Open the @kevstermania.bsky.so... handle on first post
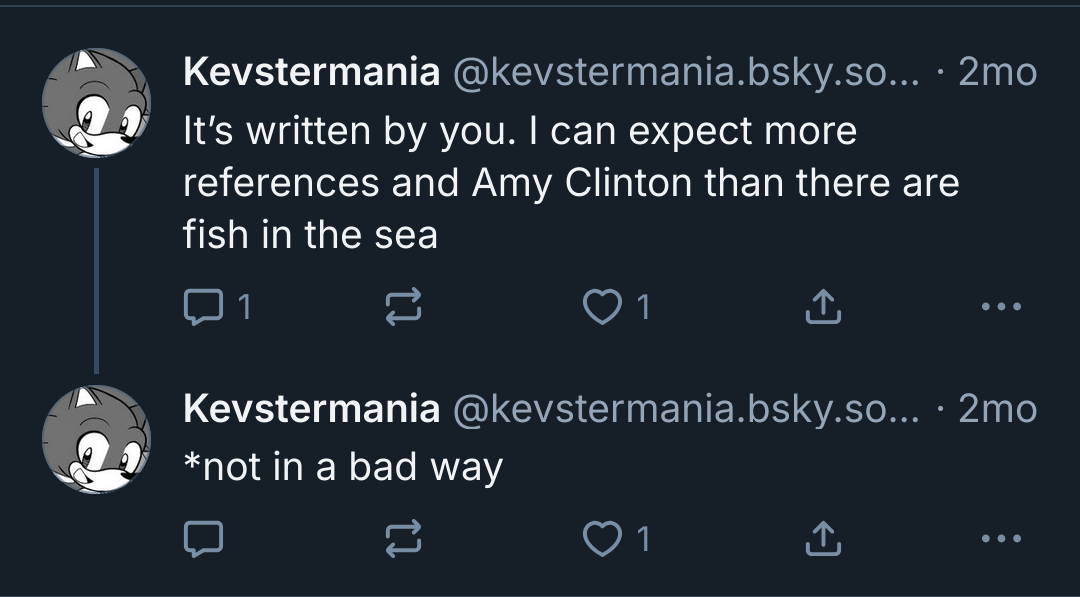1080x597 pixels. tap(686, 72)
